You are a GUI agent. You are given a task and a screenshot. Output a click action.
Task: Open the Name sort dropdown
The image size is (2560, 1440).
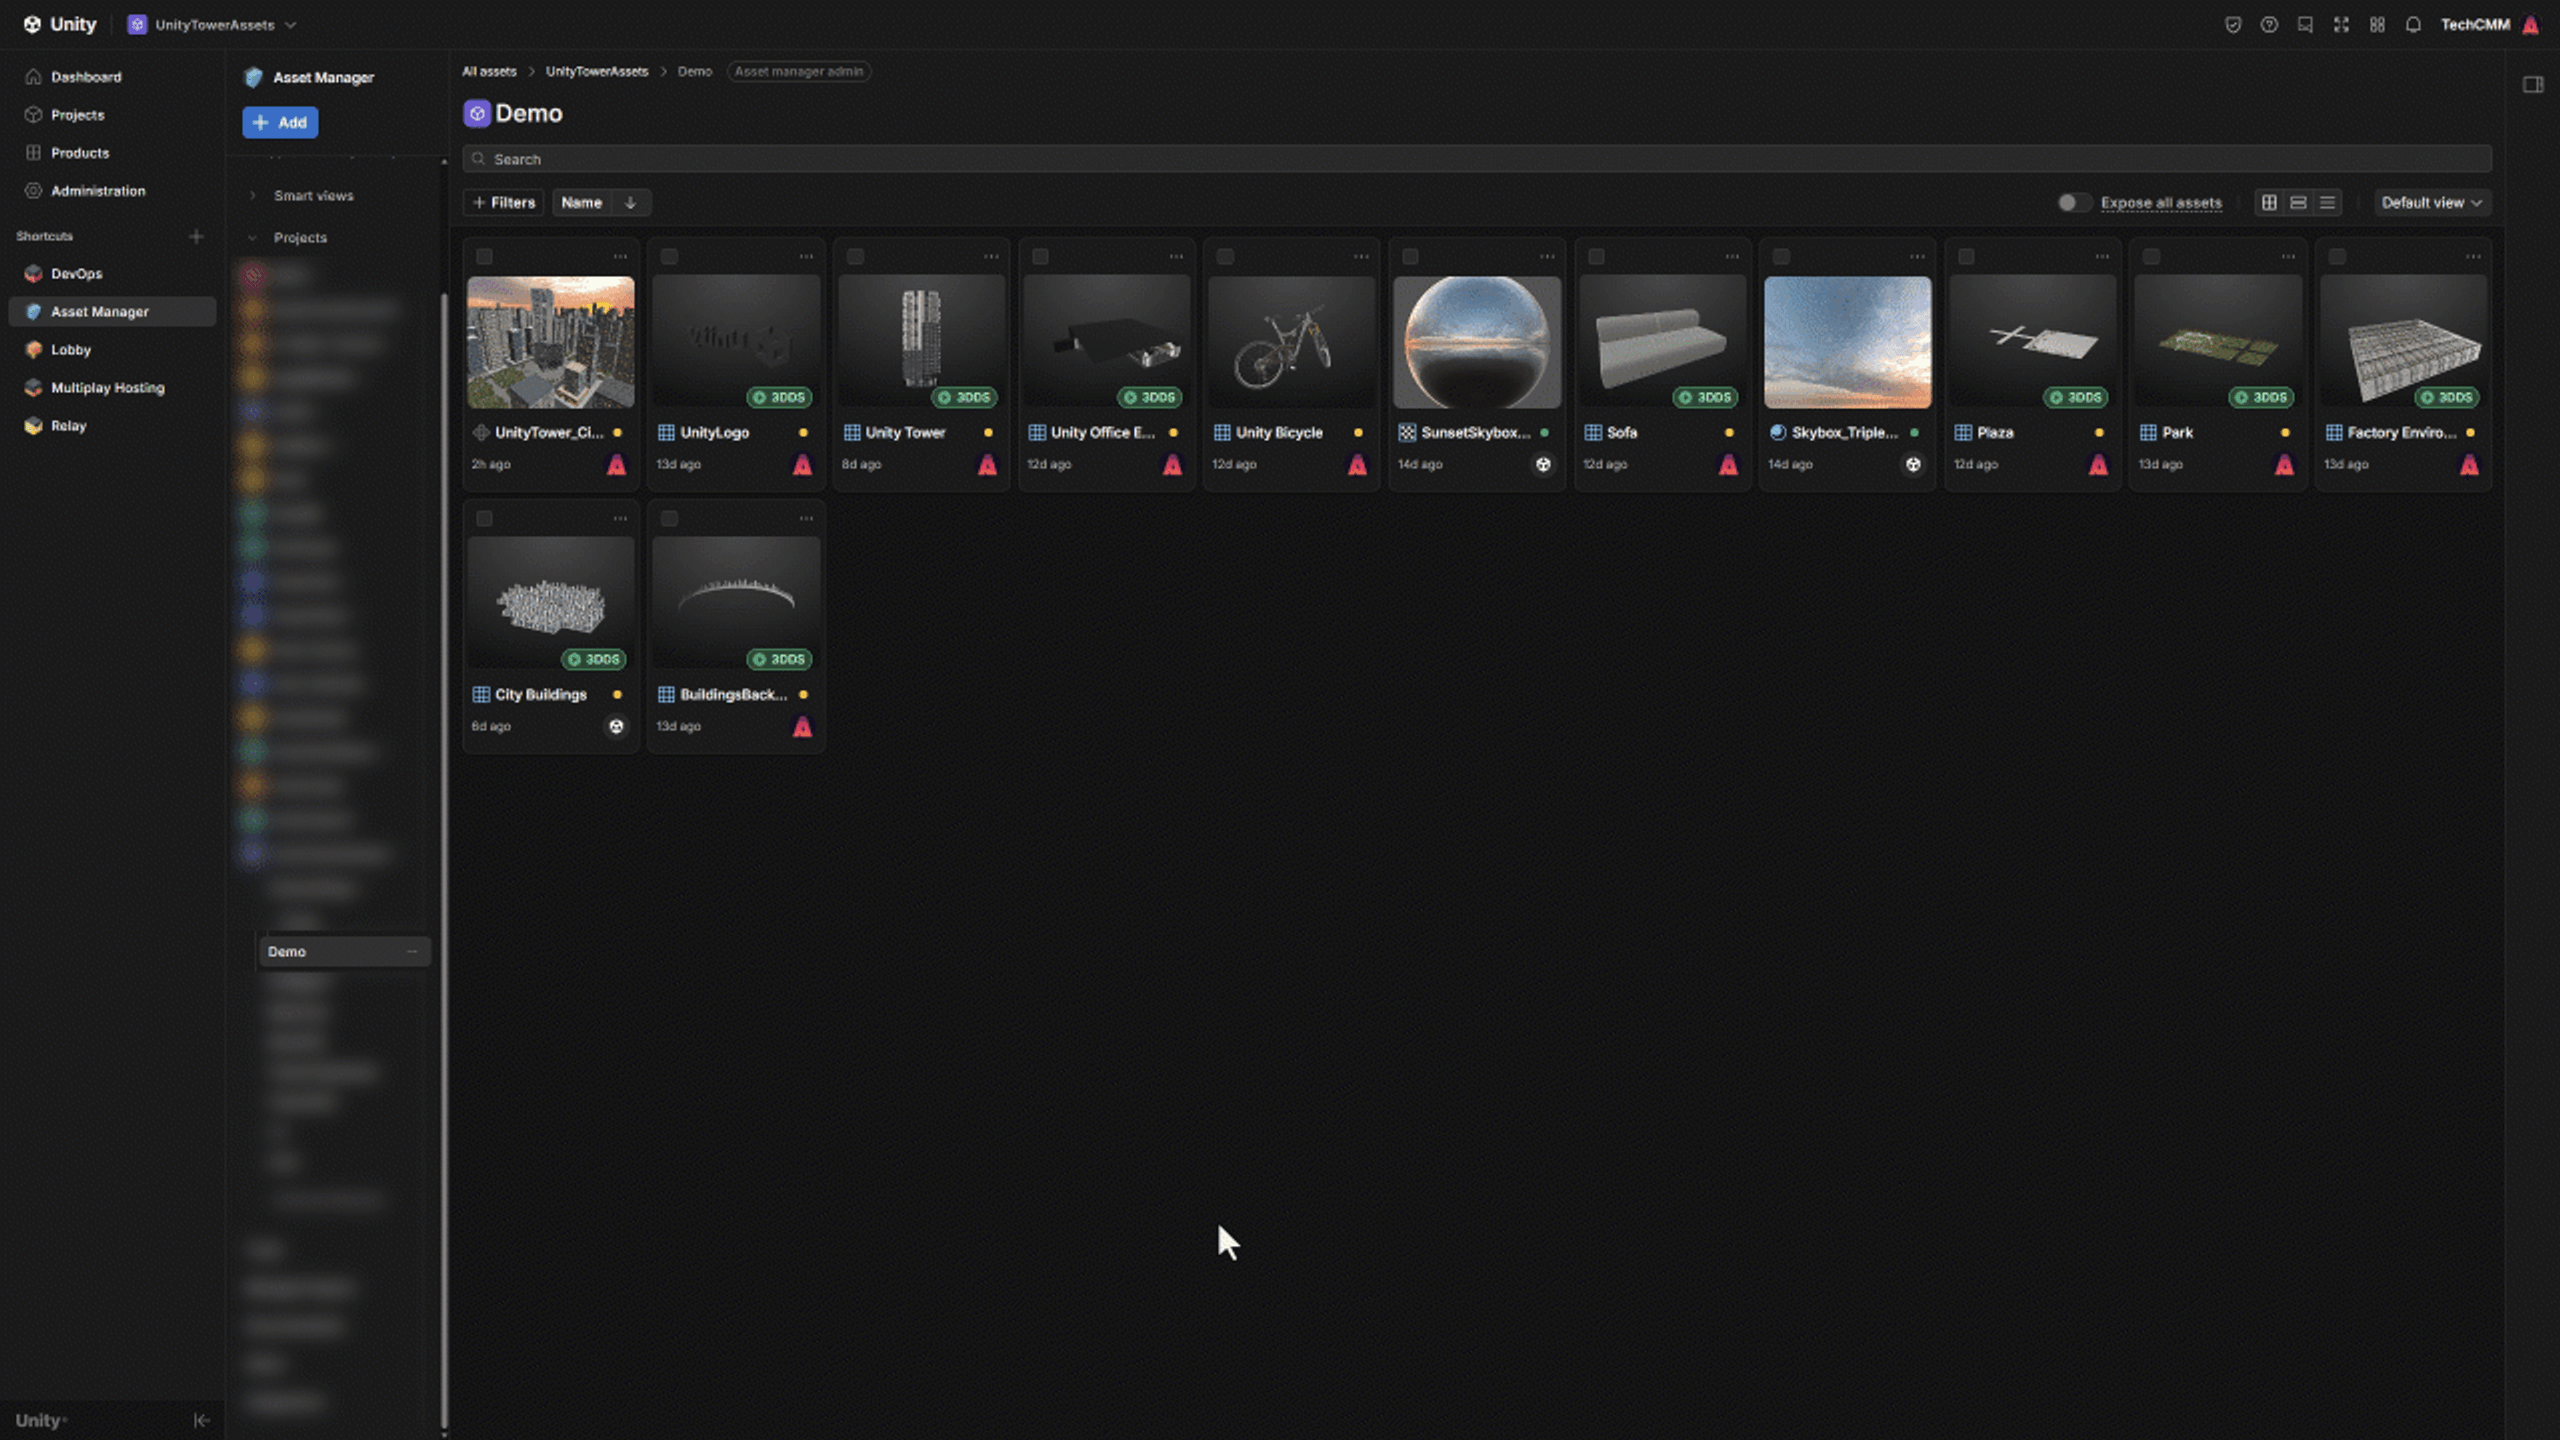coord(582,202)
